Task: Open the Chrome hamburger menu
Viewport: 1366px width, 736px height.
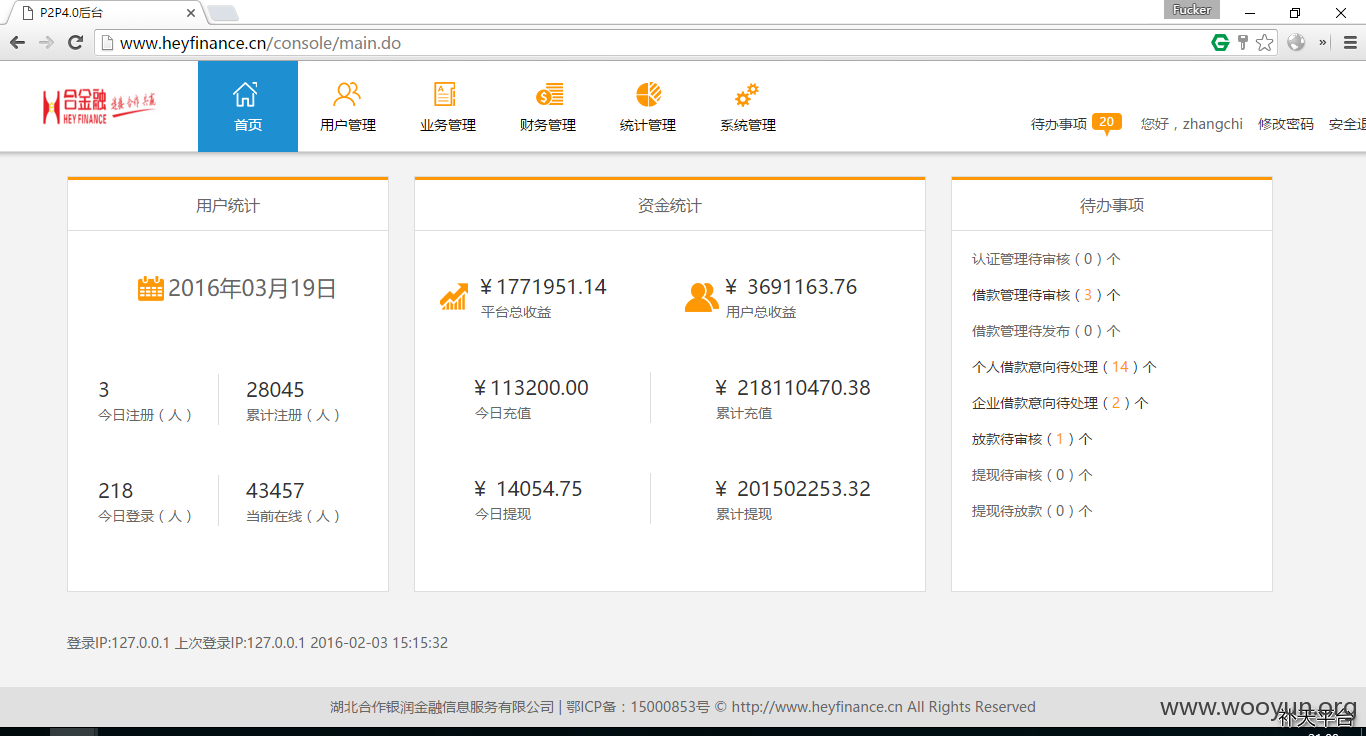Action: pyautogui.click(x=1350, y=42)
